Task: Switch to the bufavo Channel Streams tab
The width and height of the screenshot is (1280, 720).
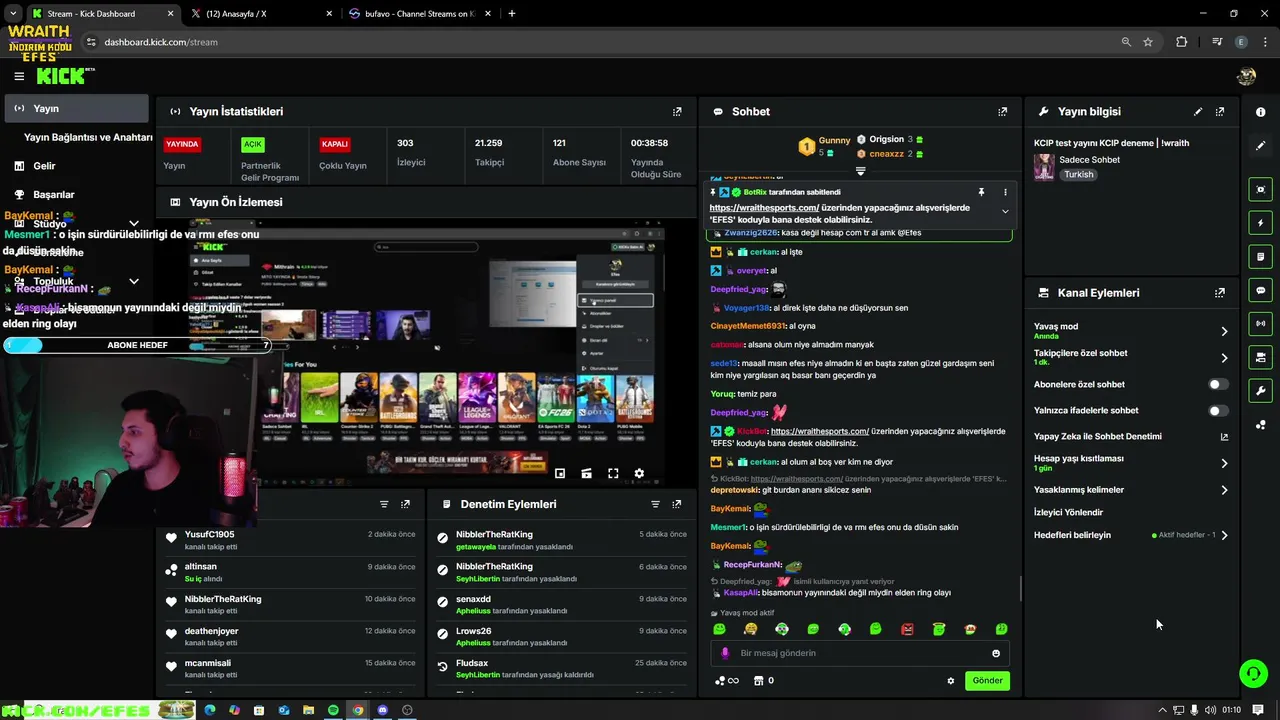Action: point(418,14)
